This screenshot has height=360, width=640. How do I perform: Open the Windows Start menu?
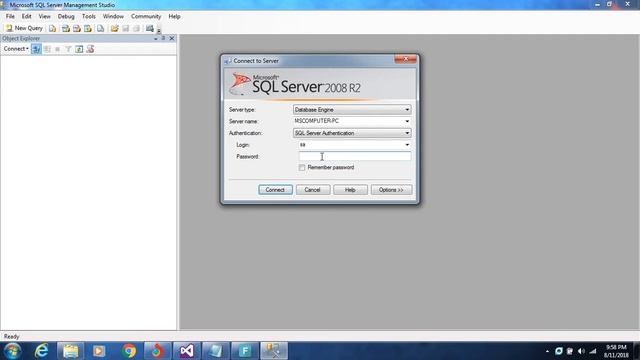[x=12, y=351]
